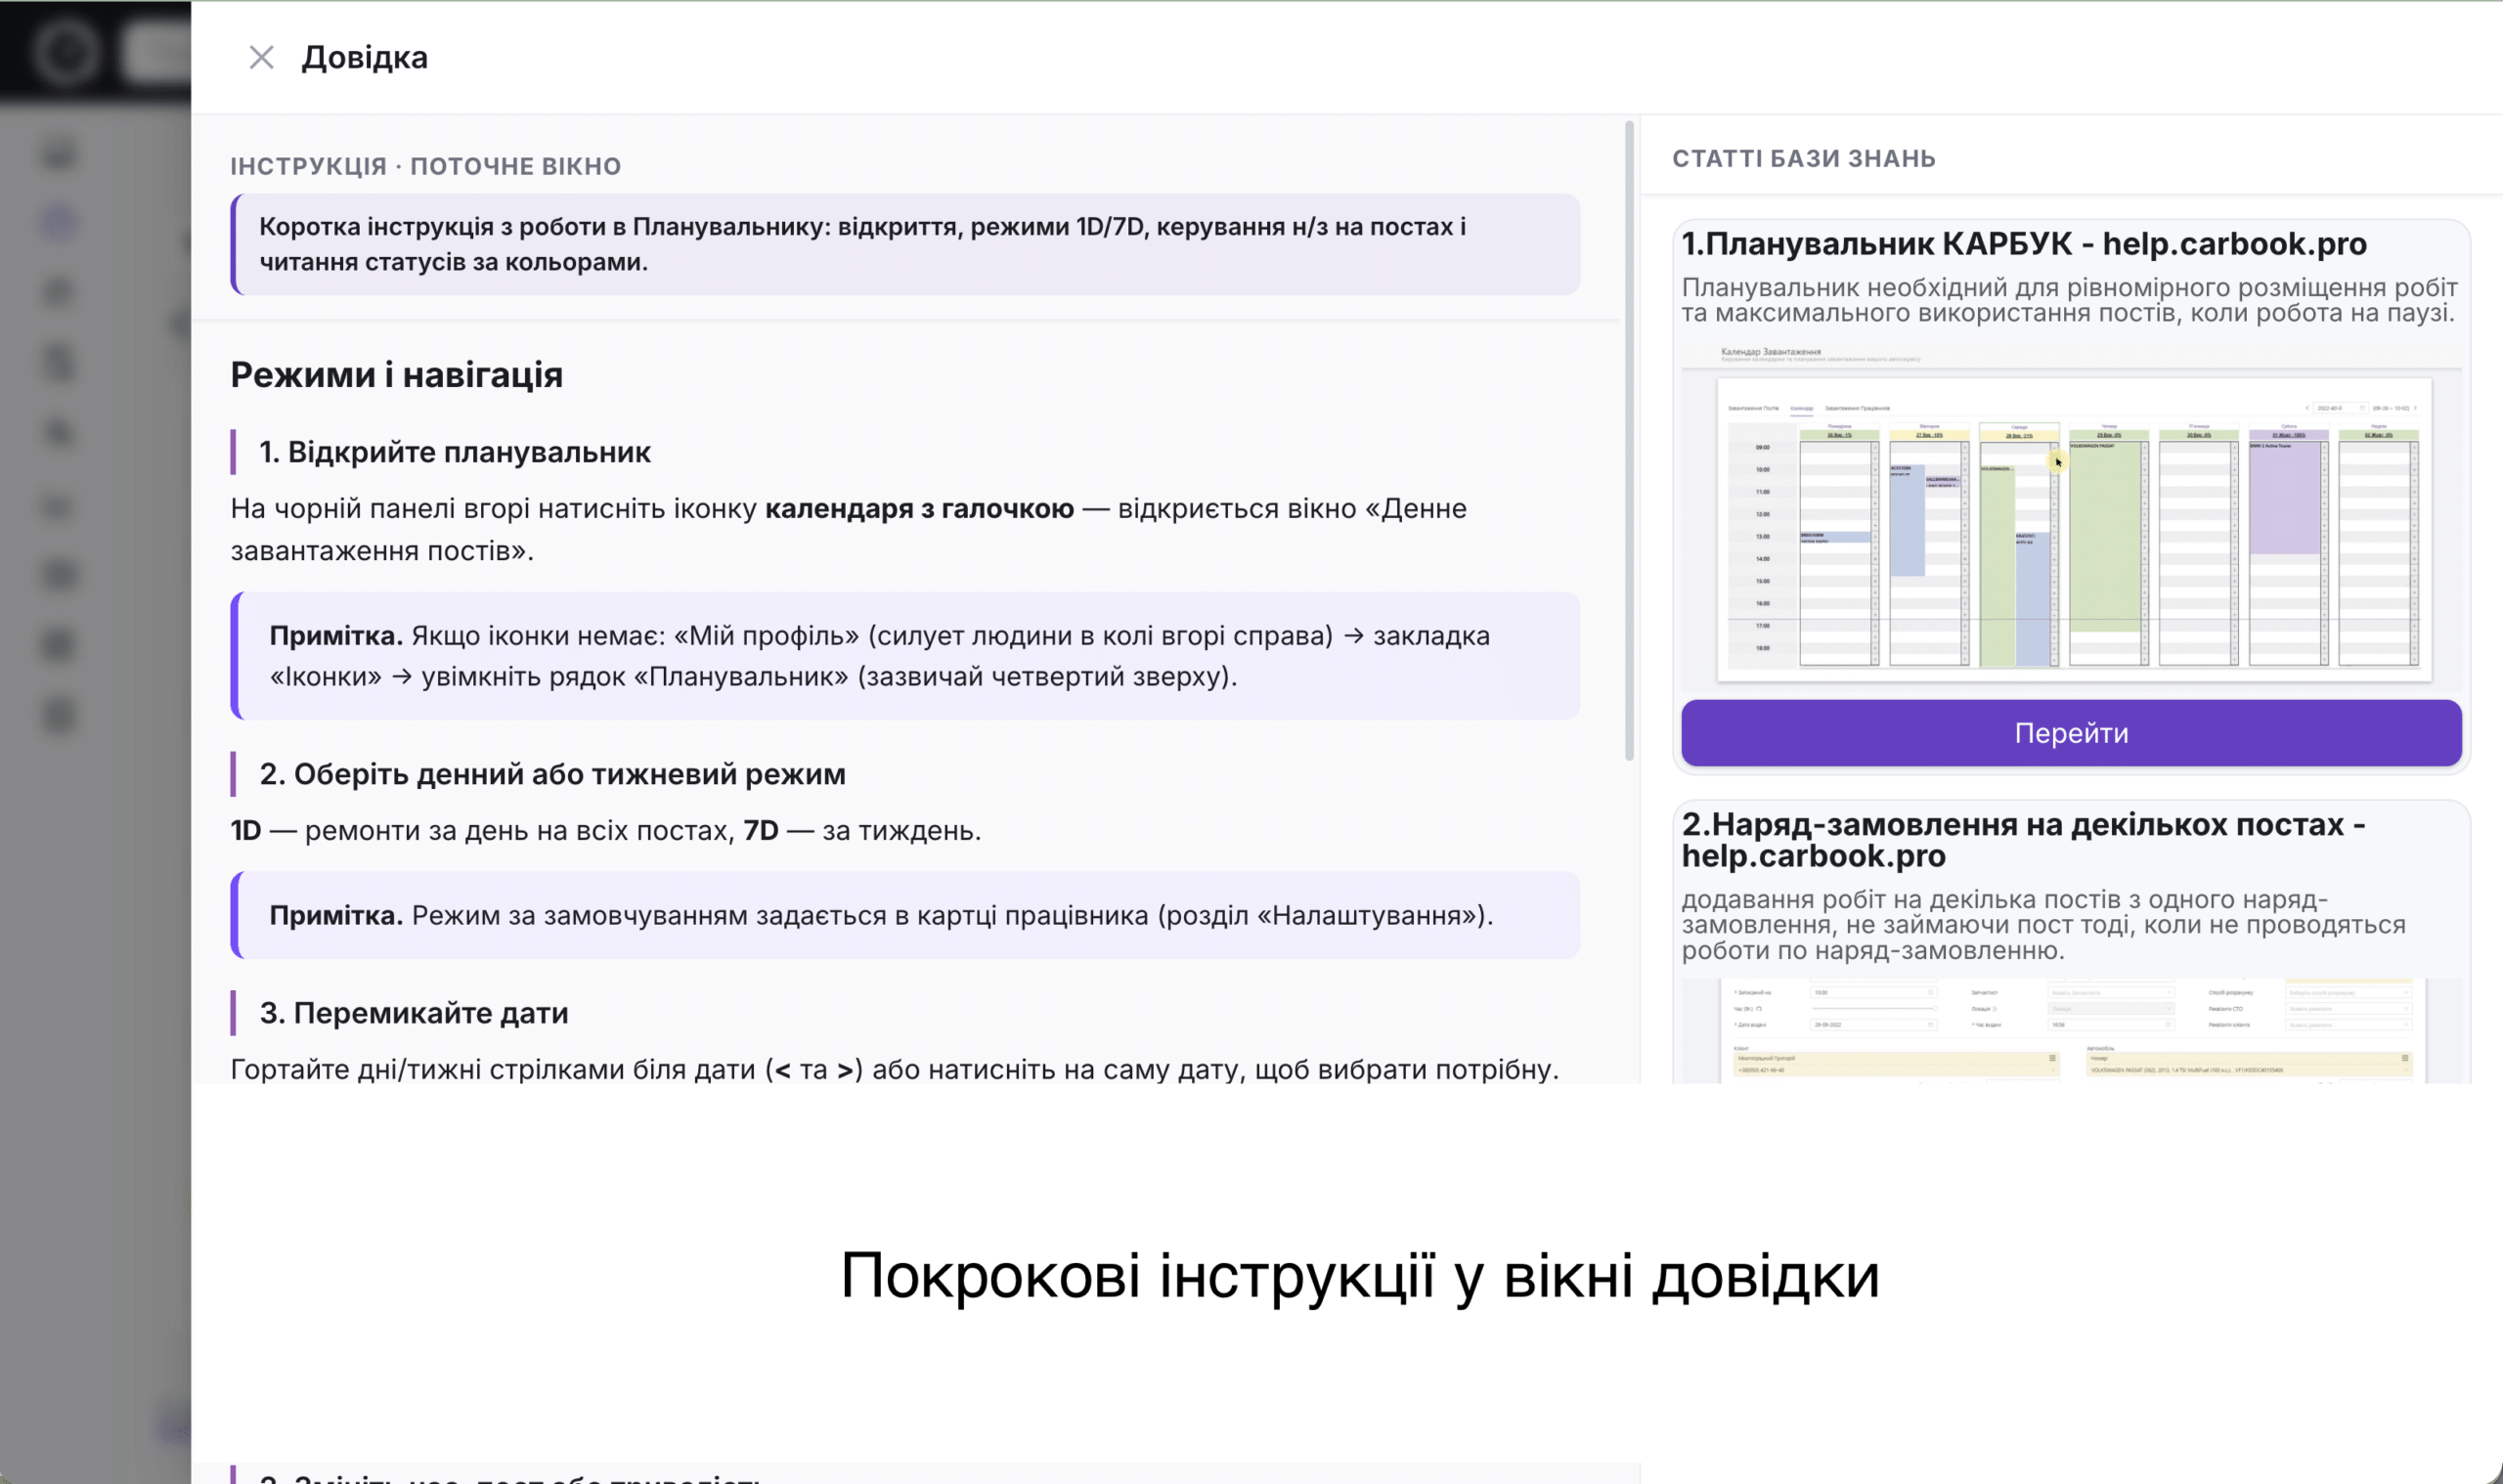Click the instruction panel vertical scrollbar
This screenshot has height=1484, width=2503.
click(x=1629, y=440)
